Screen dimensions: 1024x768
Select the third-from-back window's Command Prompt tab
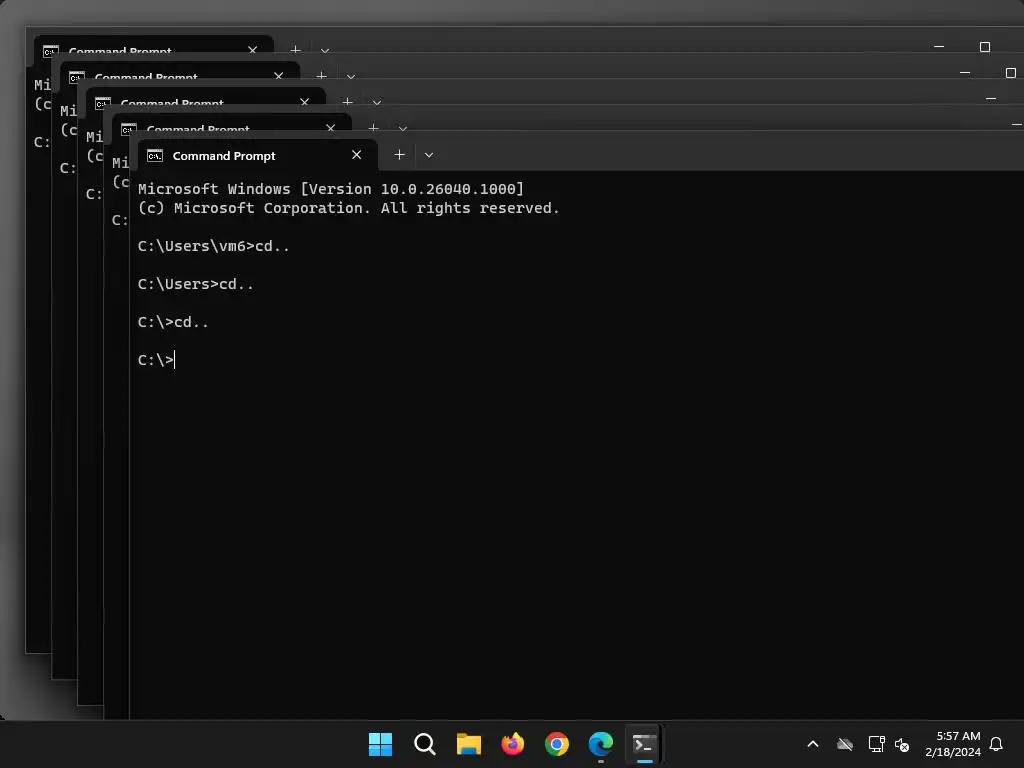pos(206,97)
